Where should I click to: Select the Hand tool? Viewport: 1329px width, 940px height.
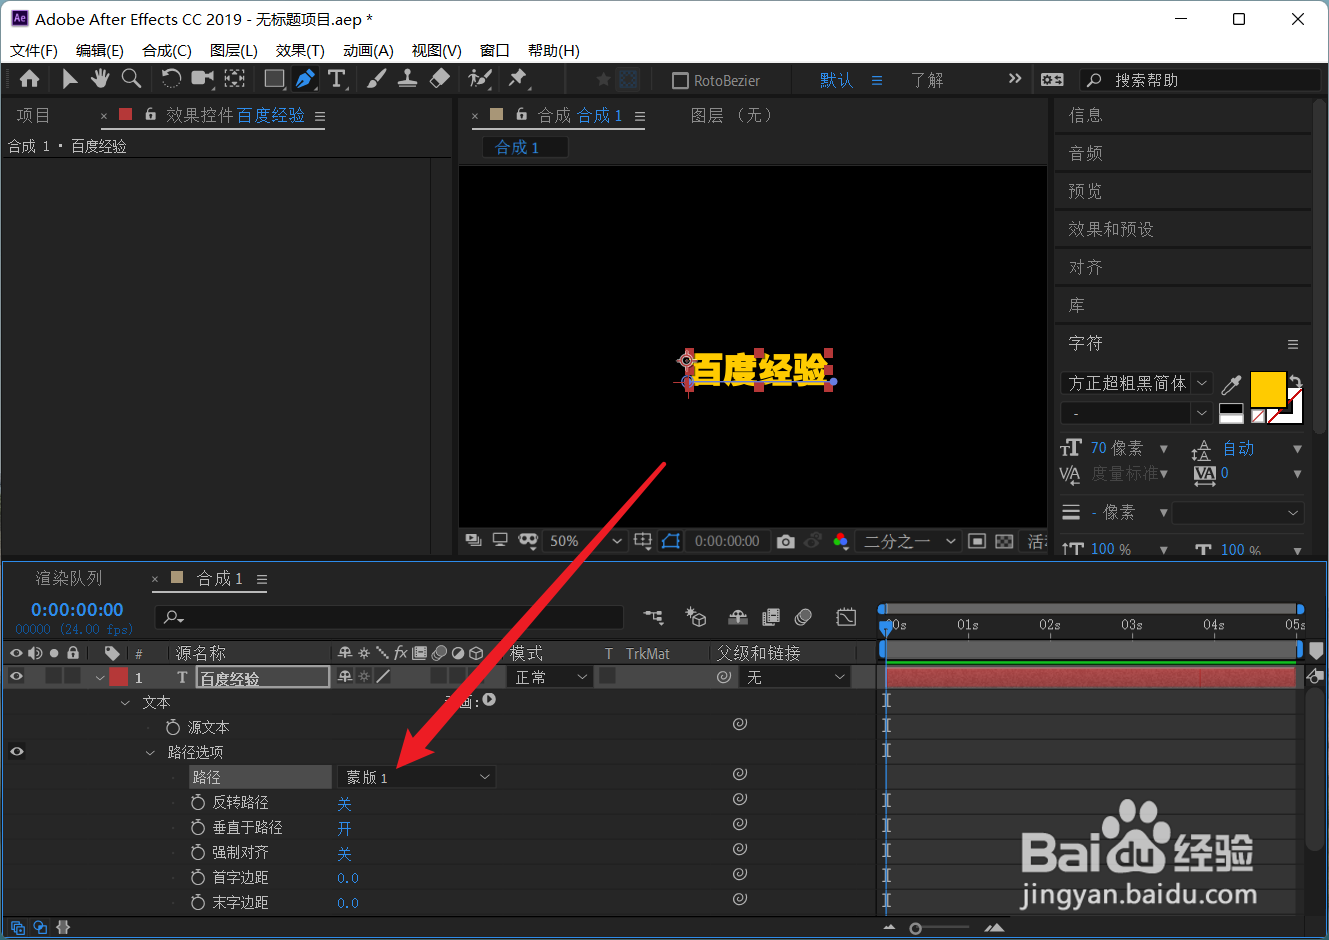(100, 79)
